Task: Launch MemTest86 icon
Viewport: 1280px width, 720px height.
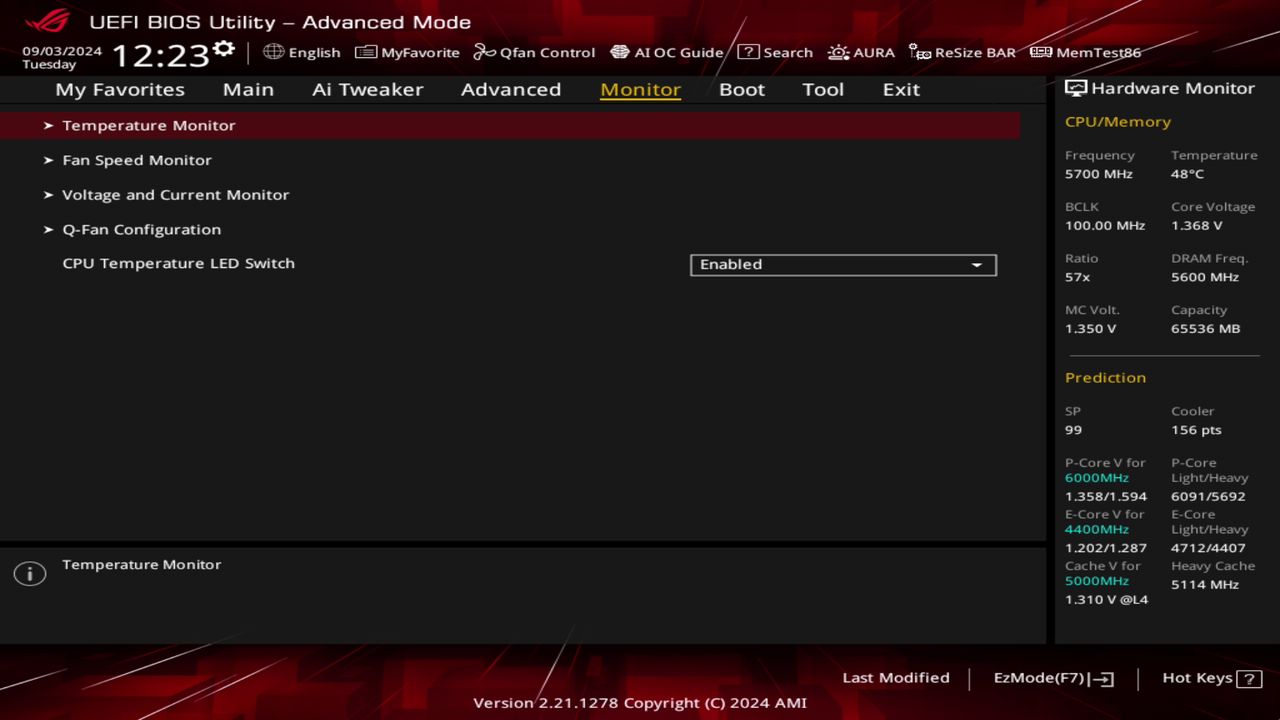Action: [1041, 52]
